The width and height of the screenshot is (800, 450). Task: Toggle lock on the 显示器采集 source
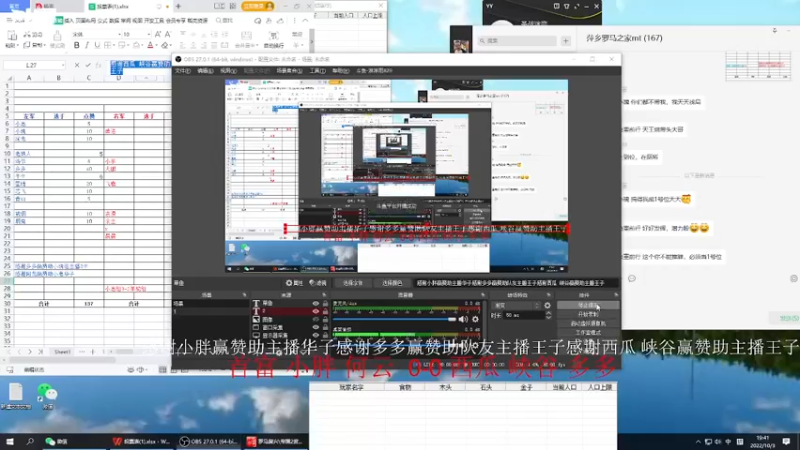325,335
